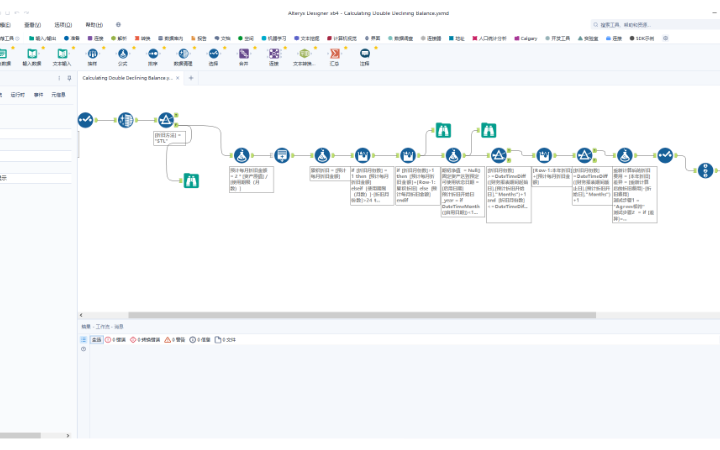The width and height of the screenshot is (720, 450).
Task: Open the 转换 (Transform) tool category
Action: [142, 39]
